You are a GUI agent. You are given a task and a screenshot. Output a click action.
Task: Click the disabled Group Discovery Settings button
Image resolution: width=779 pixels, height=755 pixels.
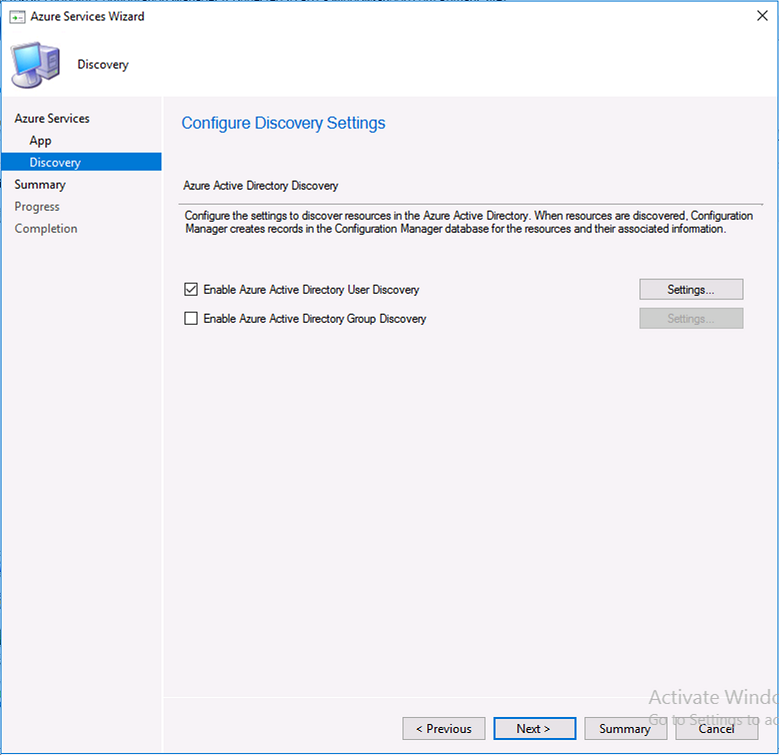click(691, 318)
